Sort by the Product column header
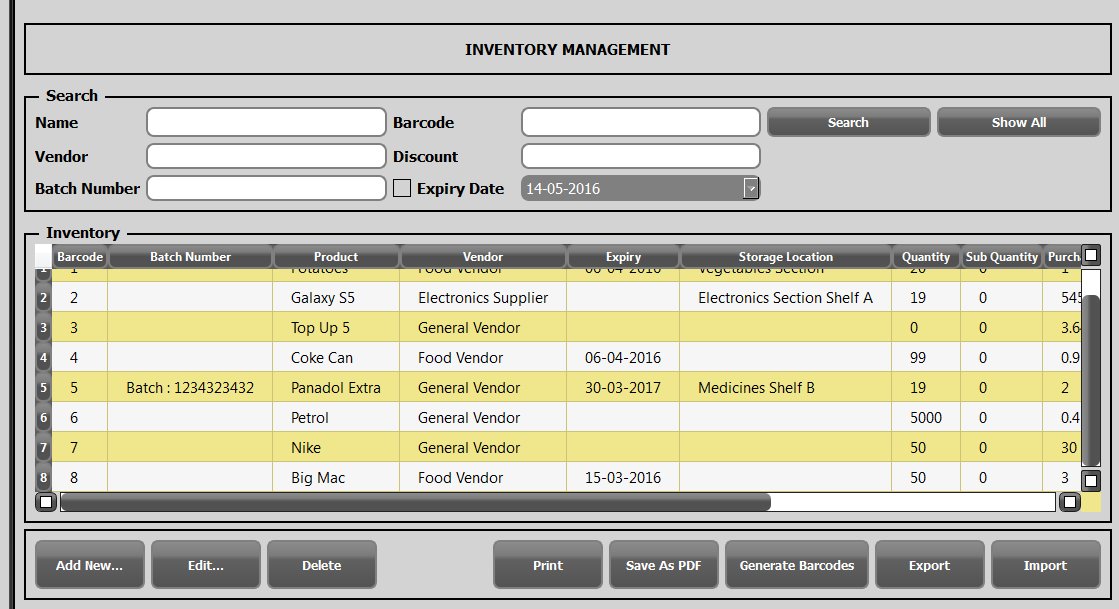 (x=336, y=257)
